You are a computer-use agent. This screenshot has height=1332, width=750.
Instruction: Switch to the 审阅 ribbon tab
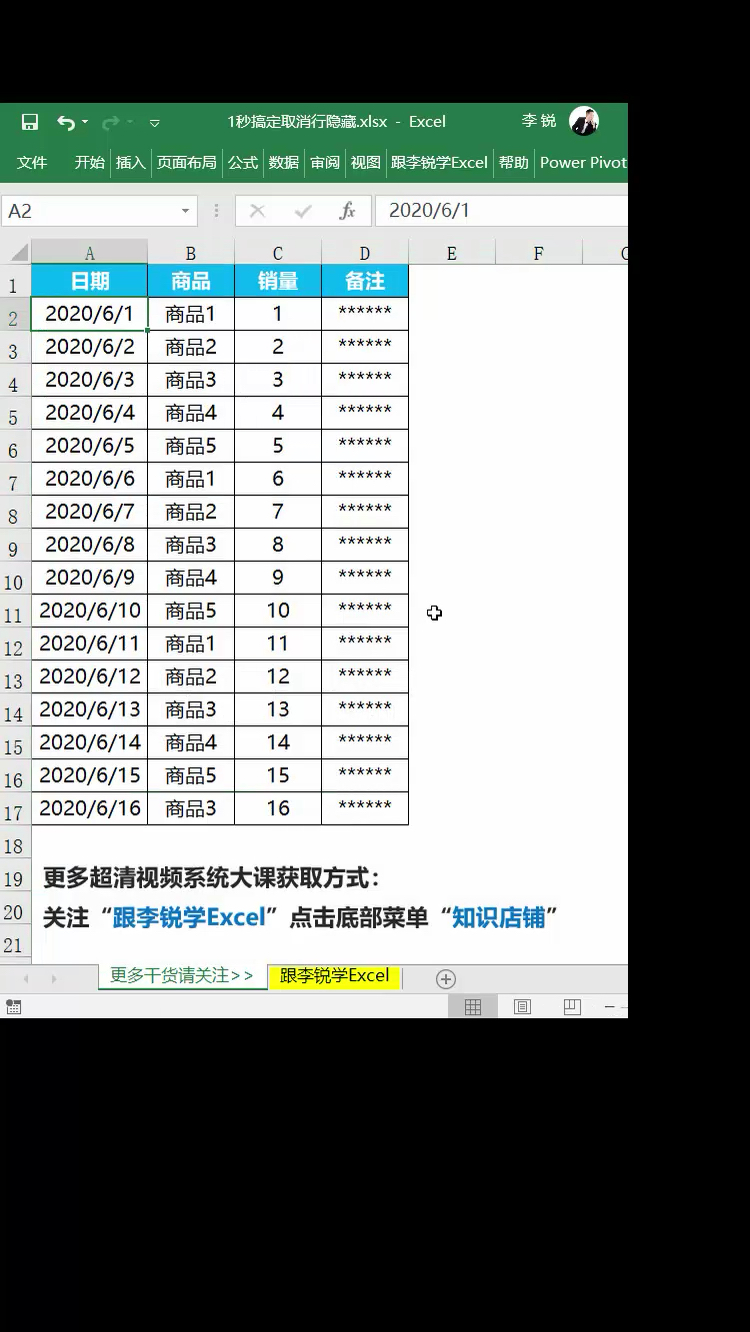(325, 162)
